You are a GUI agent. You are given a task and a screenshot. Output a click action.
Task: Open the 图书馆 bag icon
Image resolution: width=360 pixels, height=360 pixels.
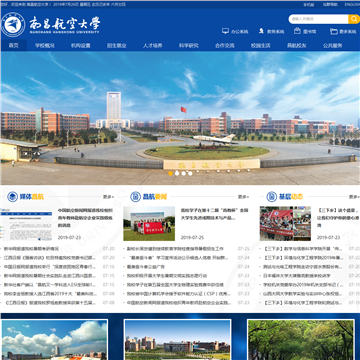tap(297, 31)
